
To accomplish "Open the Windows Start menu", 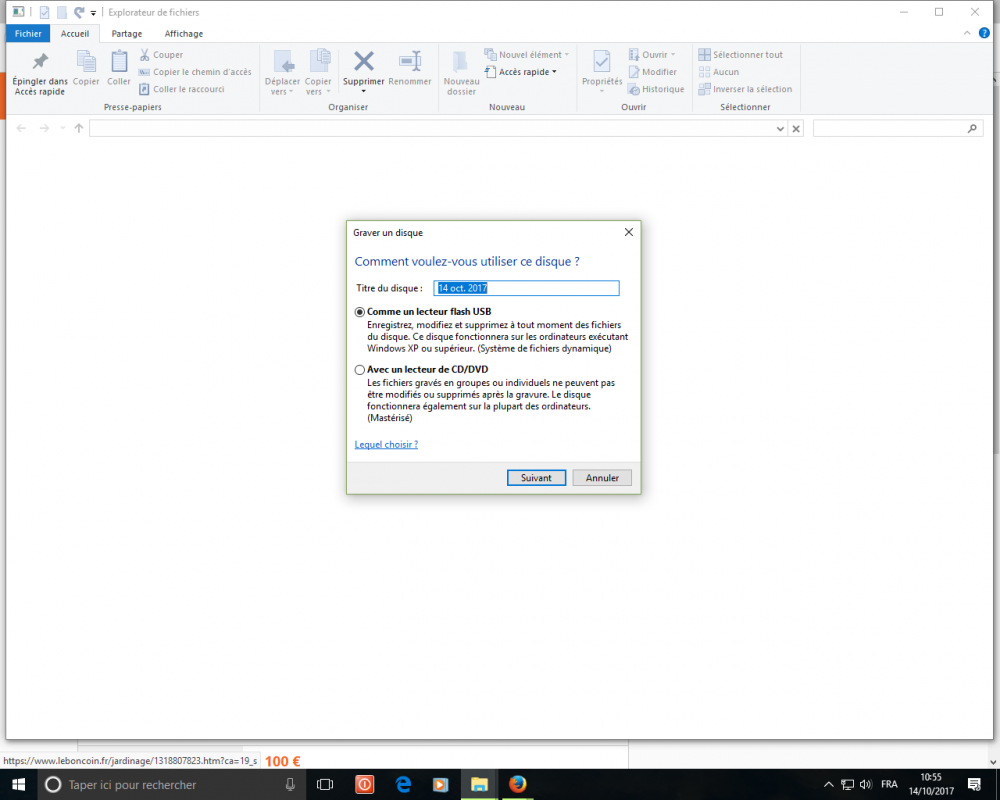I will (18, 785).
